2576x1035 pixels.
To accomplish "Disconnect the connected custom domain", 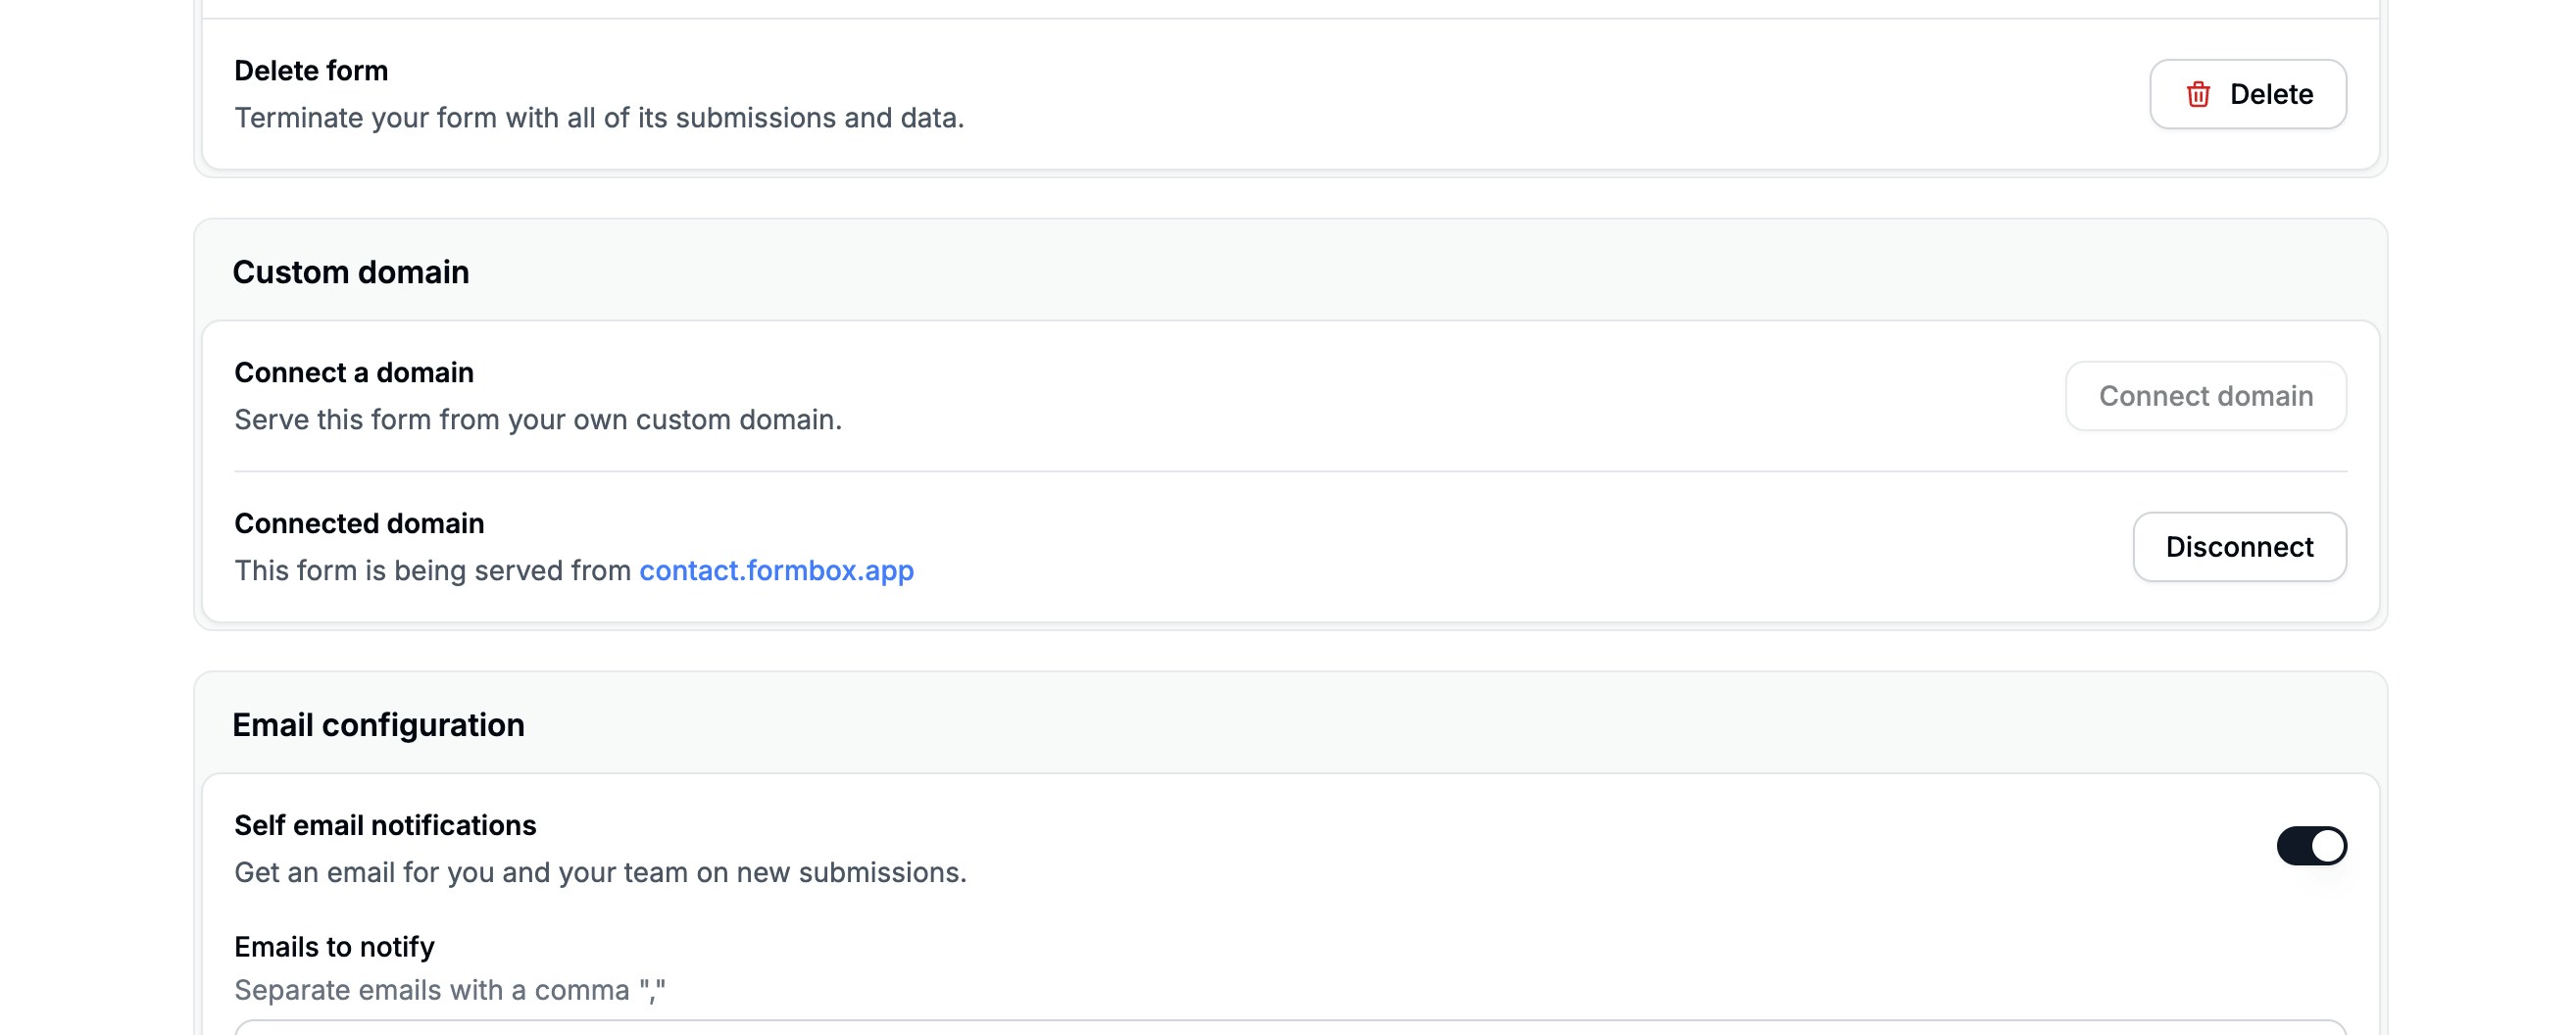I will pyautogui.click(x=2239, y=547).
